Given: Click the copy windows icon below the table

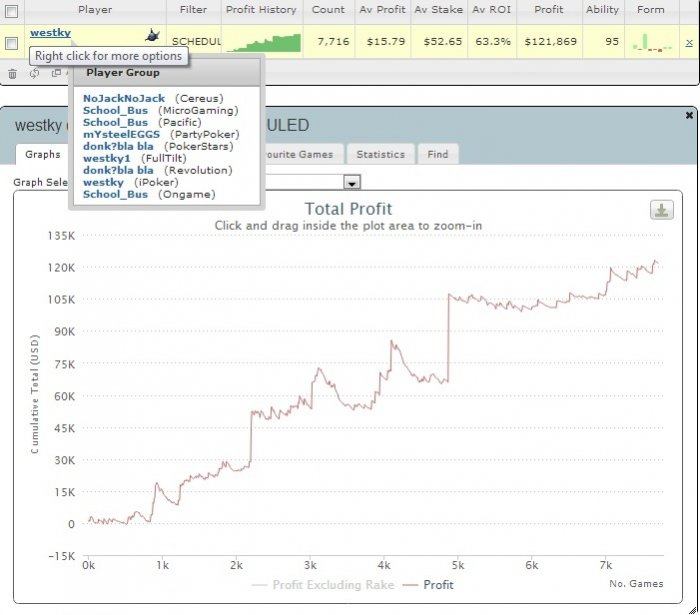Looking at the screenshot, I should click(x=56, y=73).
